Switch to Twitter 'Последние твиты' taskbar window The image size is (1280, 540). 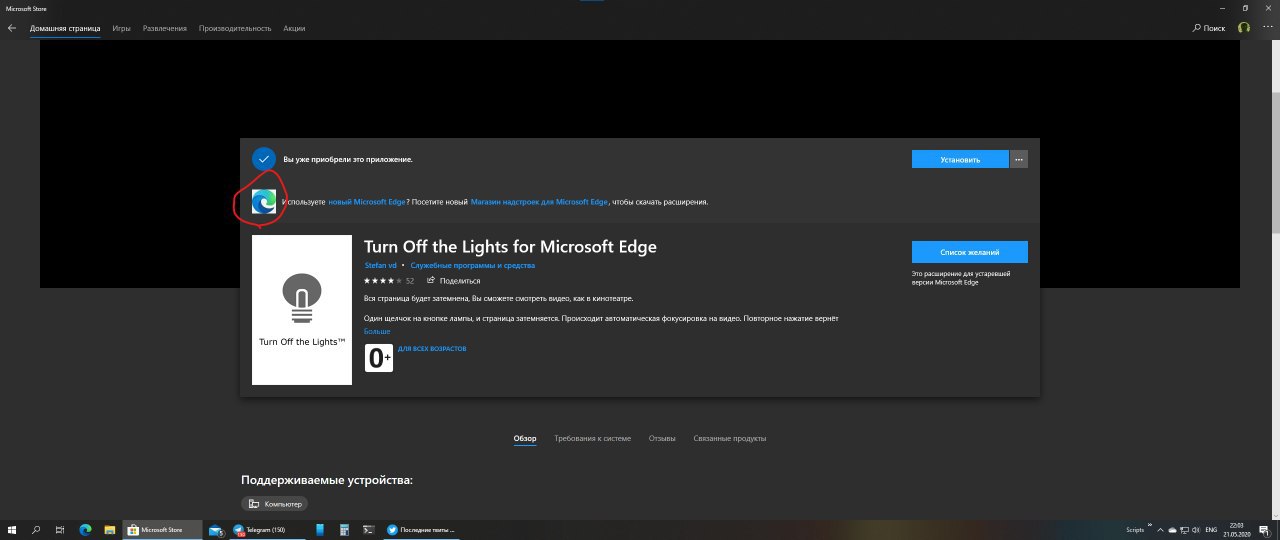[420, 530]
